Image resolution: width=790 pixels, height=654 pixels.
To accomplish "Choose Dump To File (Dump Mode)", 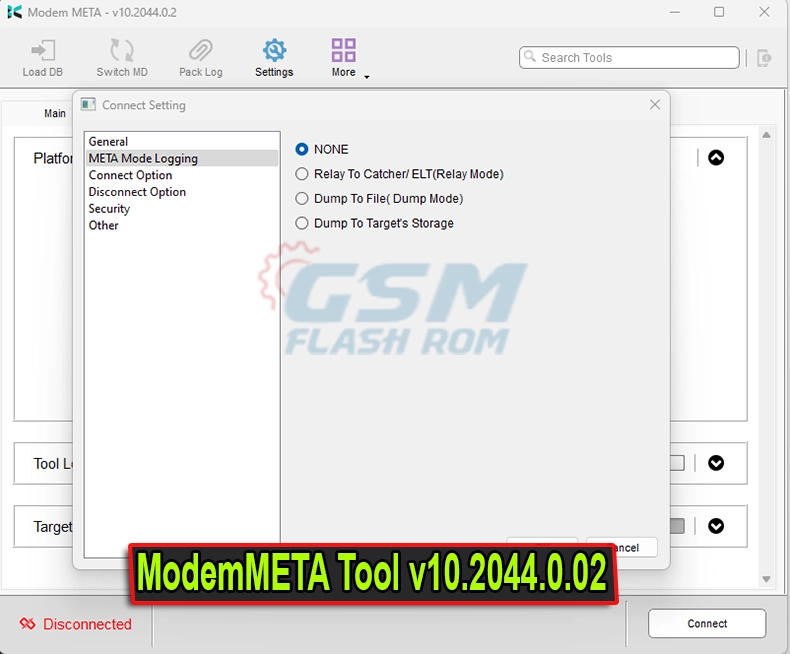I will point(302,199).
